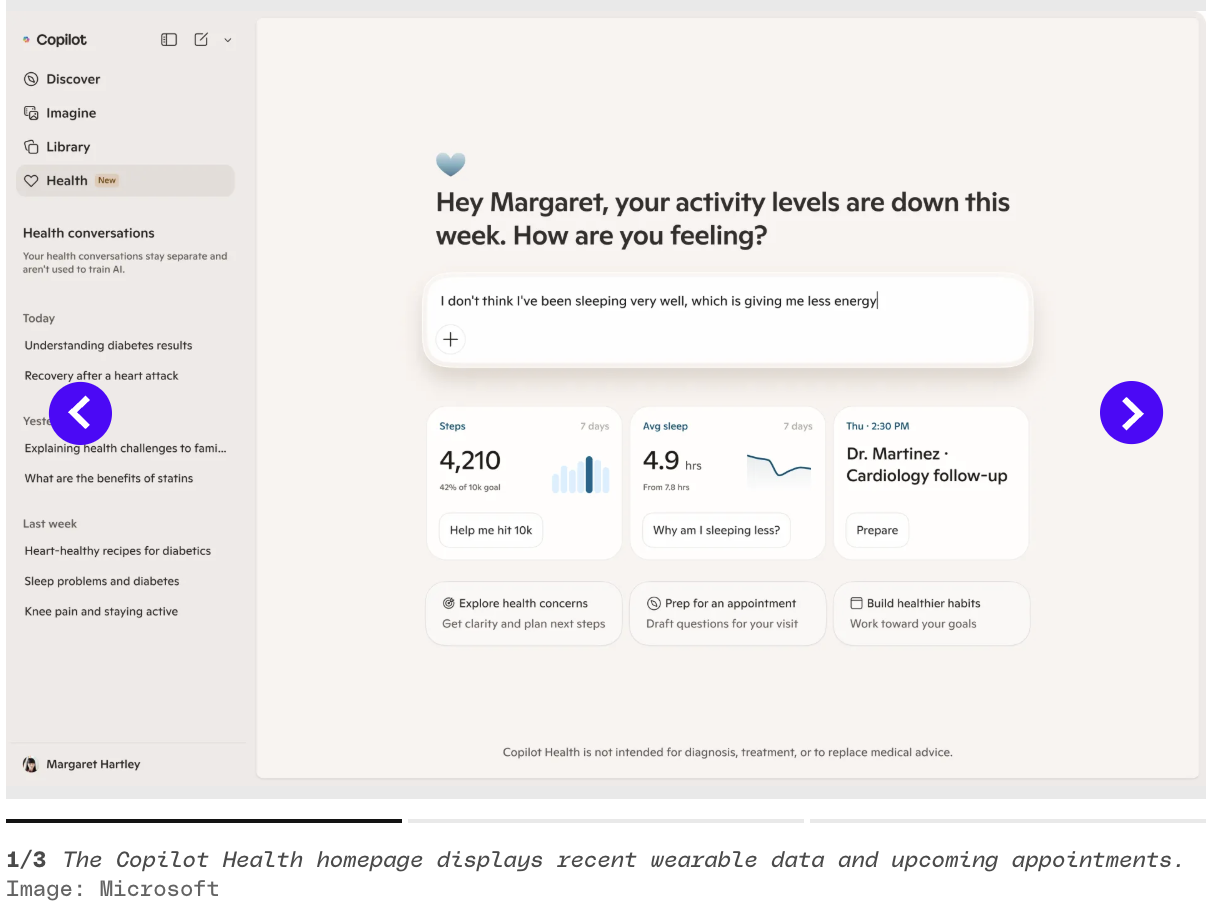Start a new chat with compose icon

[201, 40]
